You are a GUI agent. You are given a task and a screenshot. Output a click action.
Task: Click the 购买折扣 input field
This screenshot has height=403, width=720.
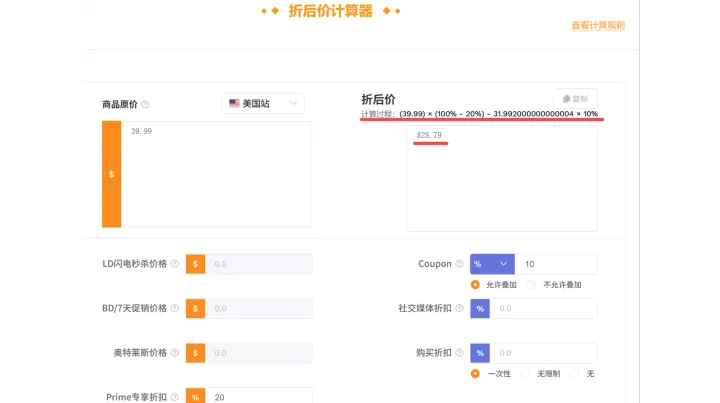pos(544,353)
